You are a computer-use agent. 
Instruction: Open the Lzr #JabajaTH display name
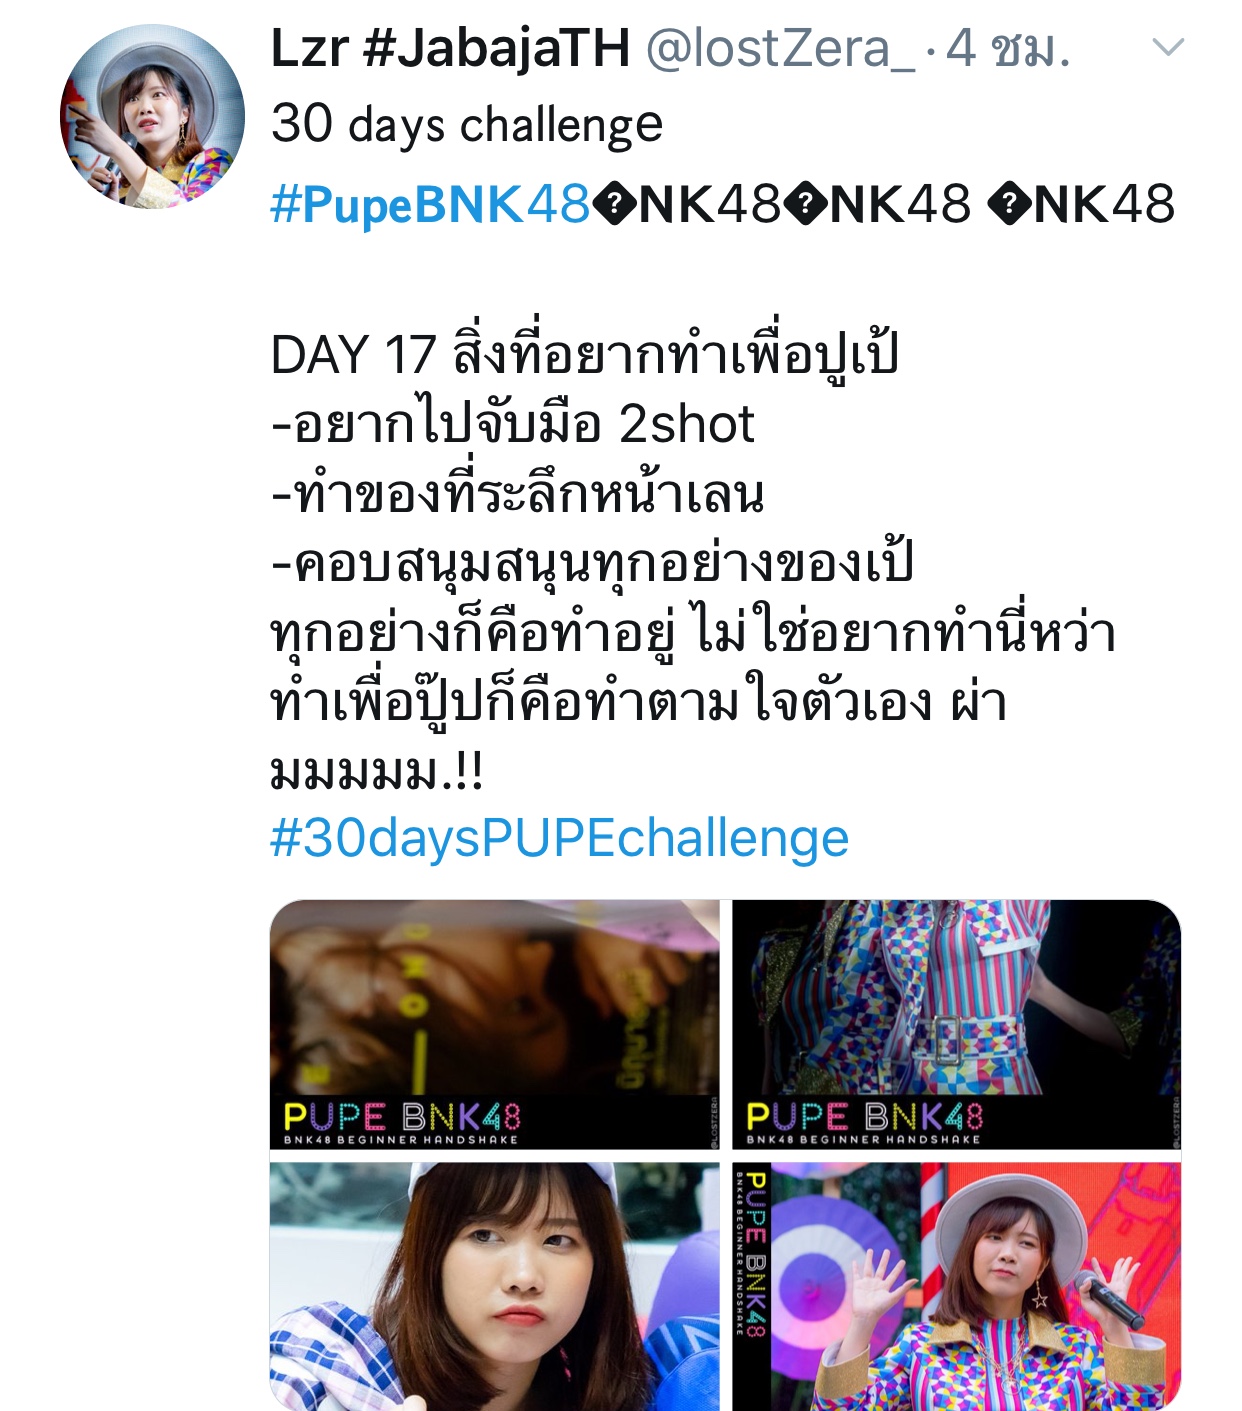[x=450, y=48]
